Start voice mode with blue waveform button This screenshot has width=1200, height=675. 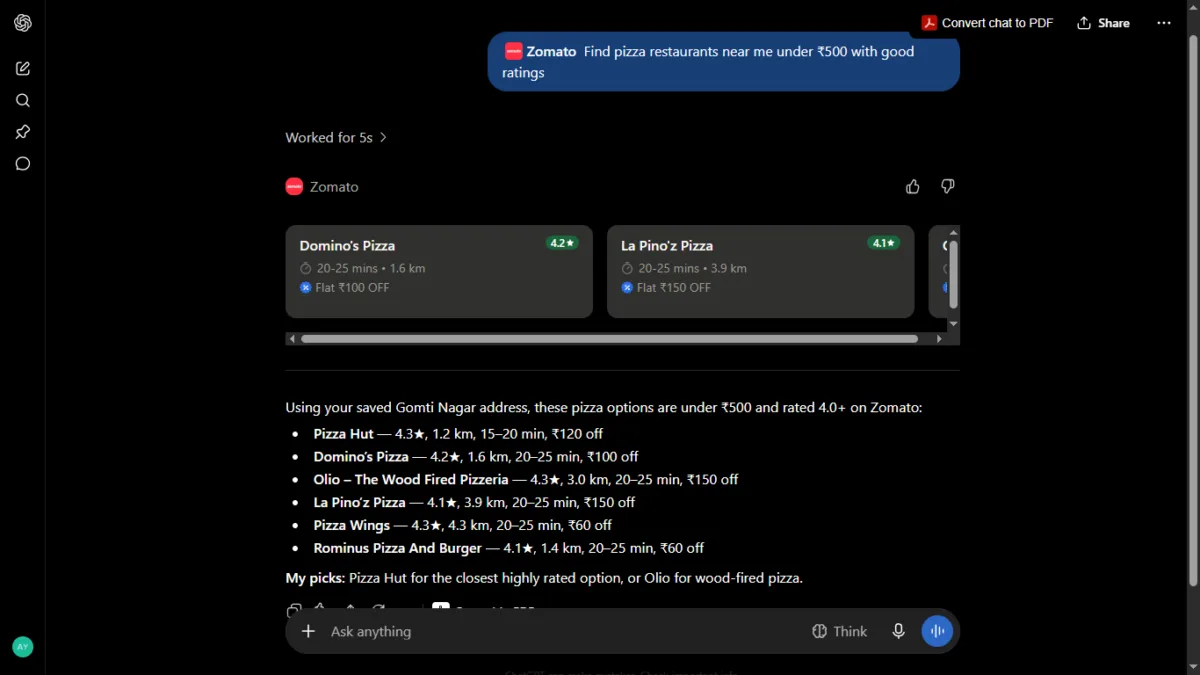(937, 631)
